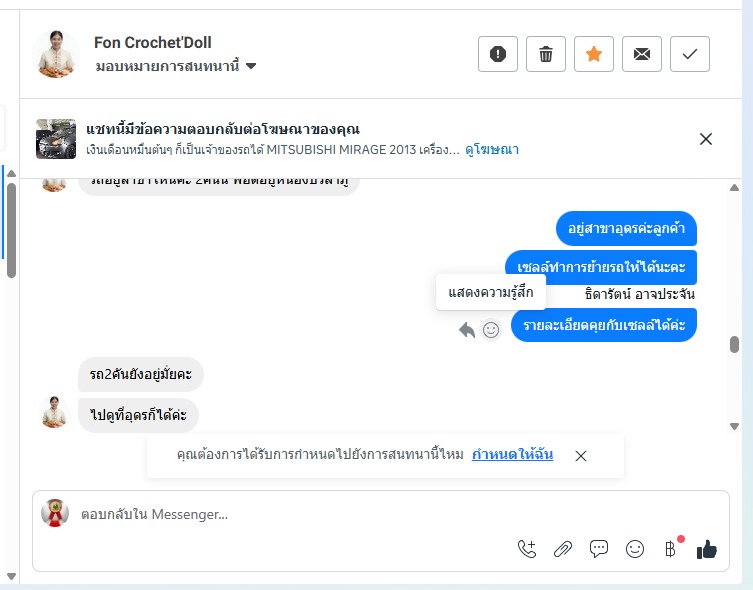The height and width of the screenshot is (590, 753).
Task: Mark conversation as unread envelope icon
Action: (x=642, y=54)
